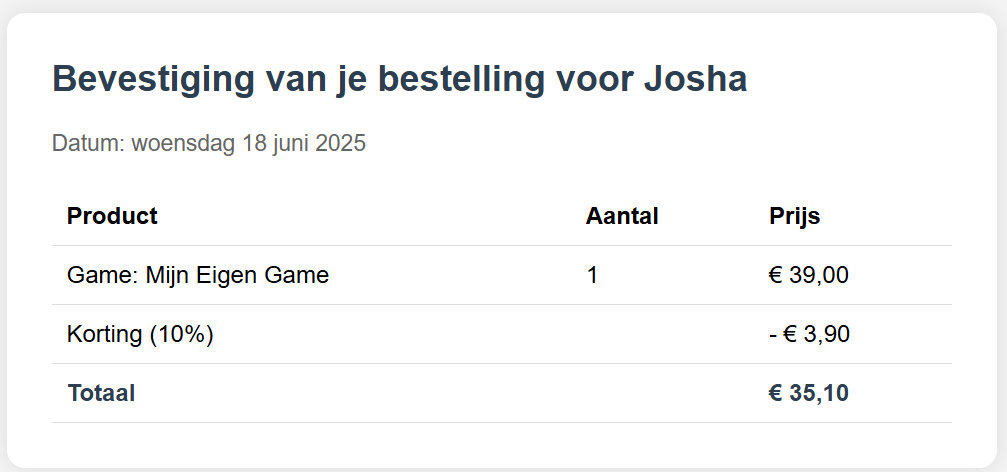1007x472 pixels.
Task: Click the name 'Josha' in the heading
Action: click(696, 80)
